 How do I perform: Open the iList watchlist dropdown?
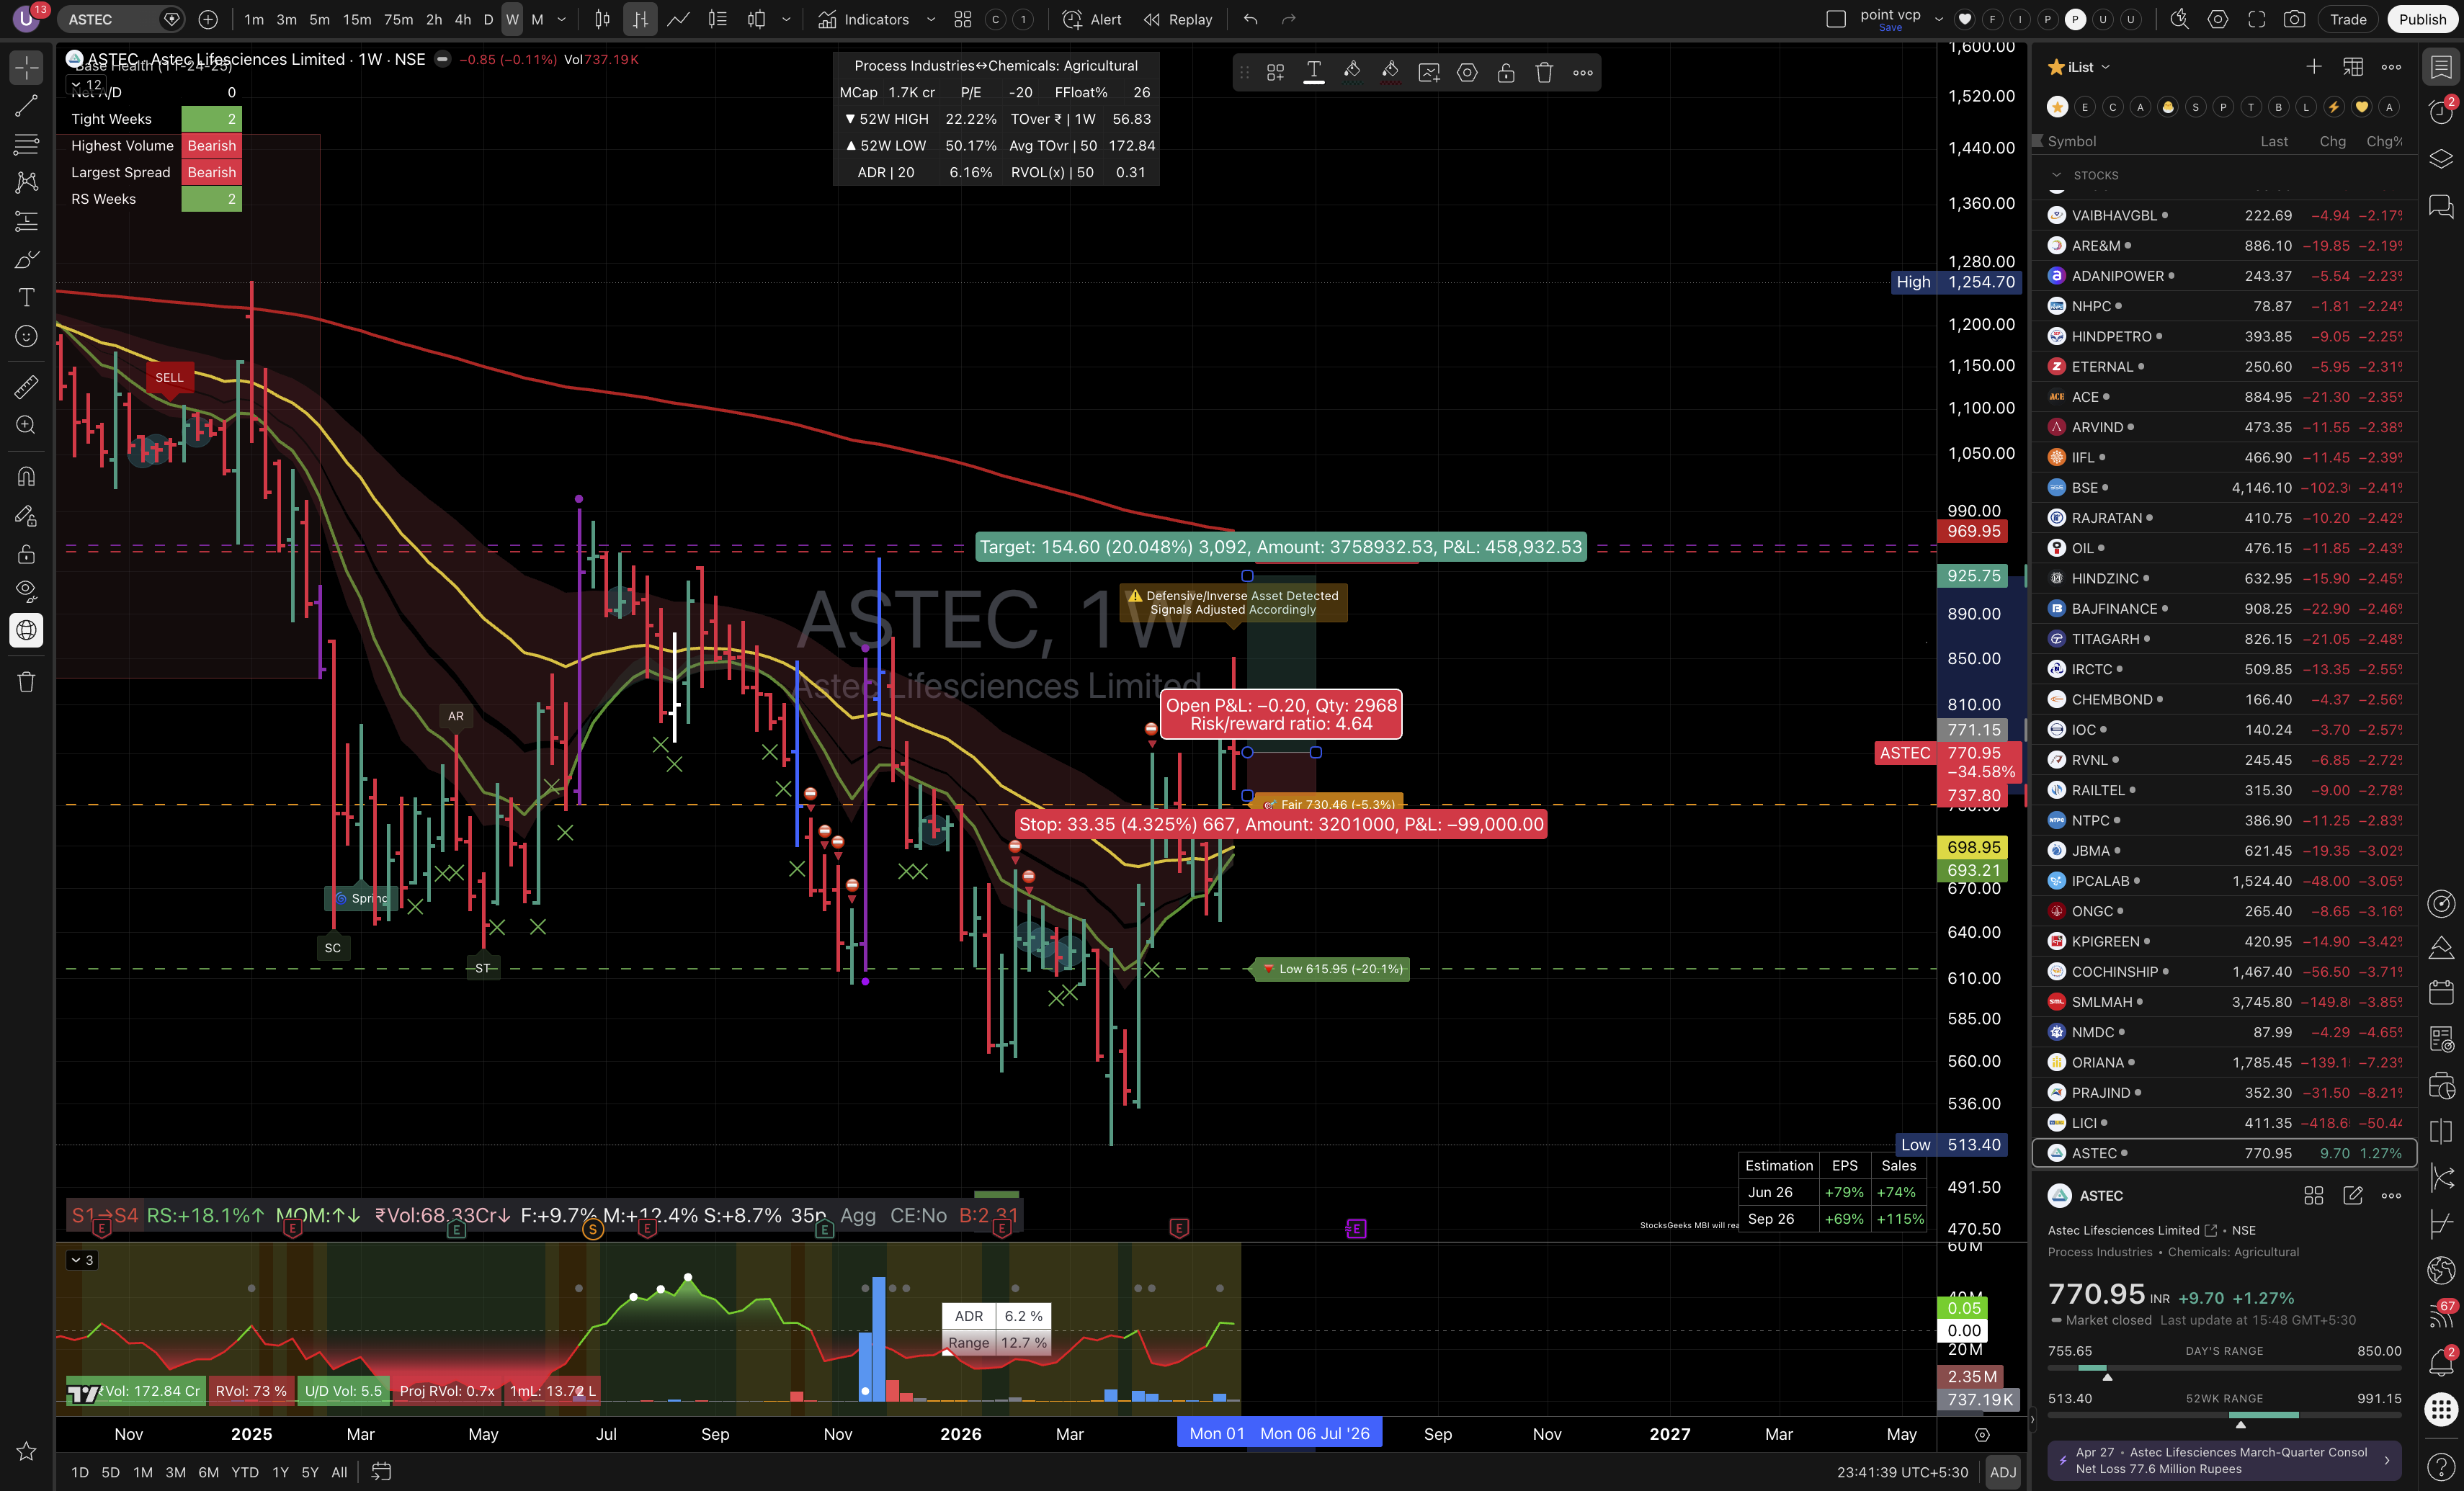(2087, 67)
